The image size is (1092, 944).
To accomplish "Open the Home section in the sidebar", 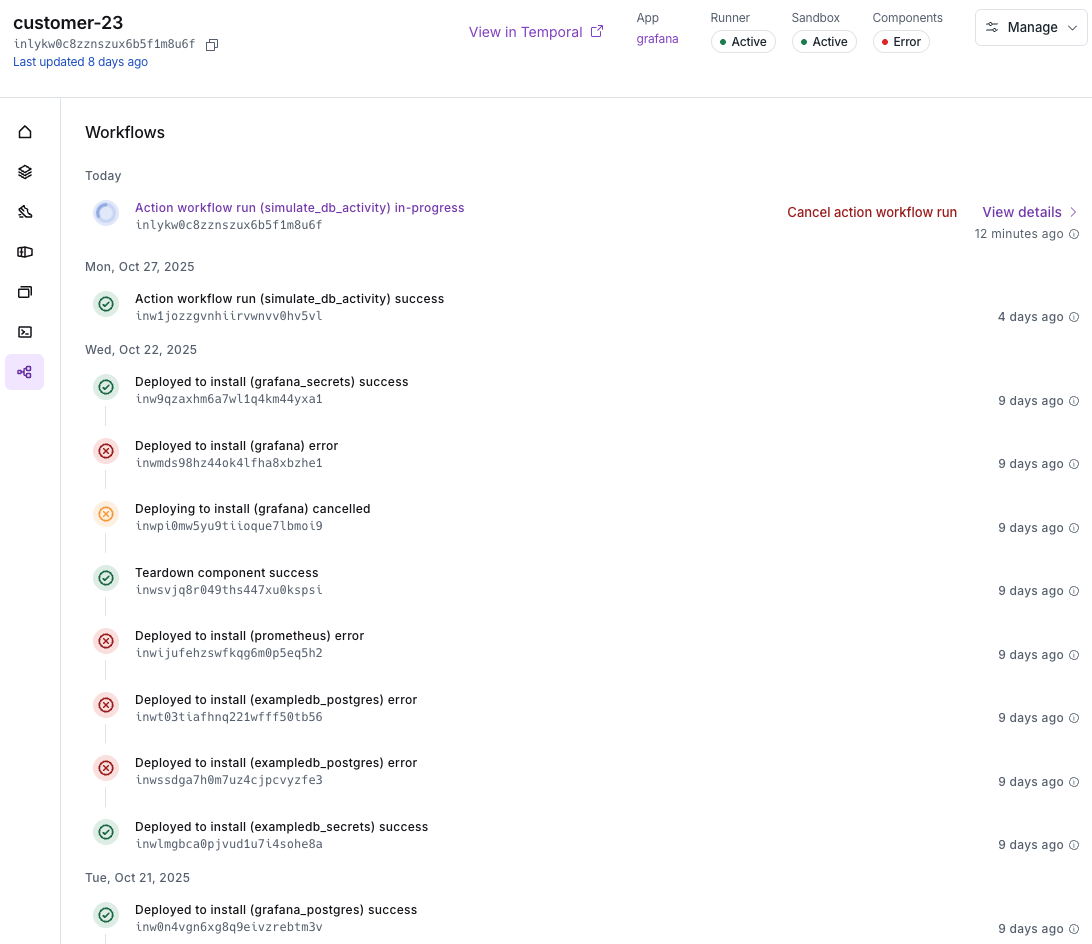I will point(24,131).
